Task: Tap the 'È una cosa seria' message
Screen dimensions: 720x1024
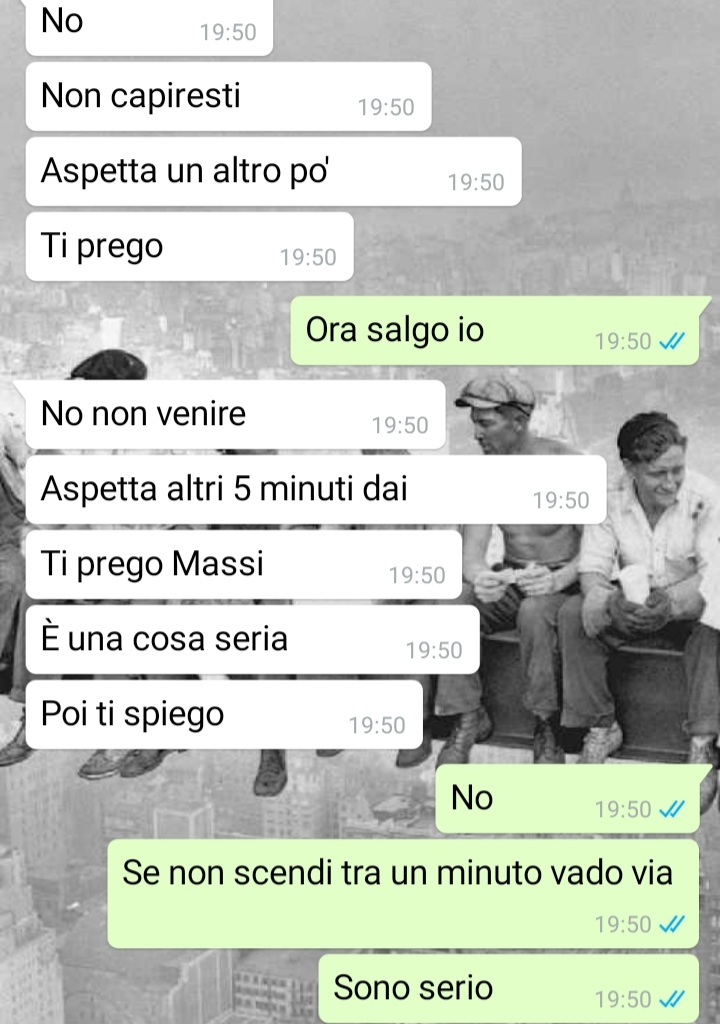Action: click(252, 640)
